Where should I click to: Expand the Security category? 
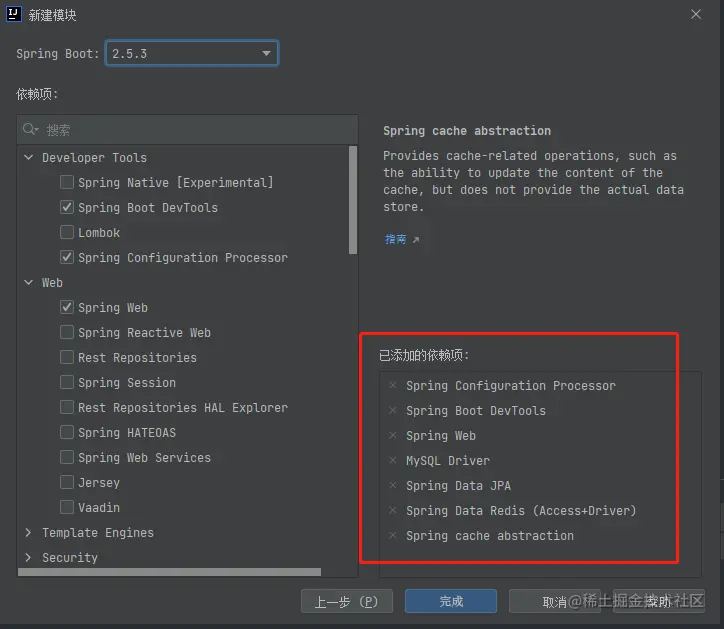[29, 557]
